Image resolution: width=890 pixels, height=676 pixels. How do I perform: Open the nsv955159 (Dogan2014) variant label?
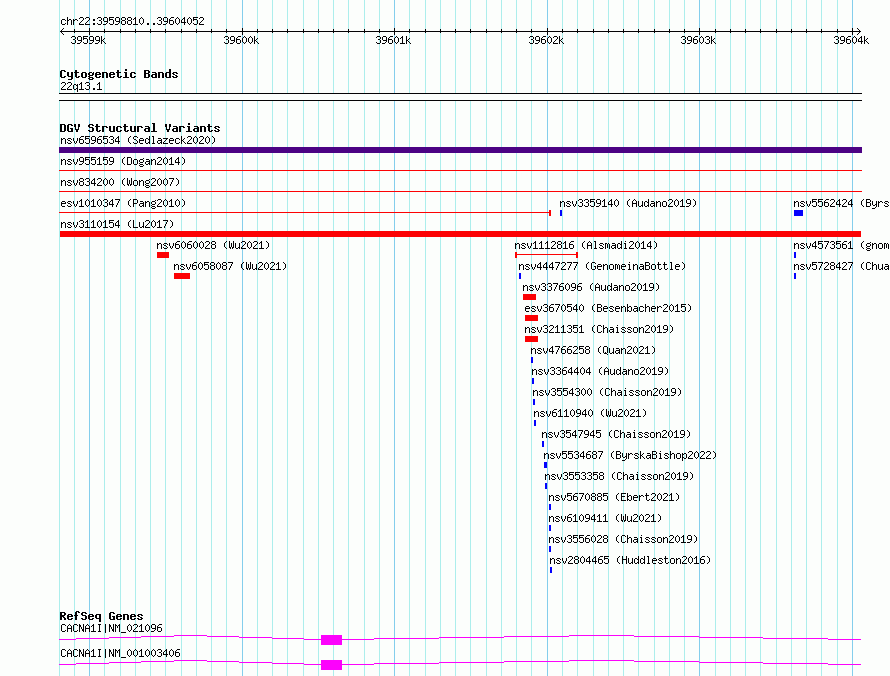click(x=123, y=161)
